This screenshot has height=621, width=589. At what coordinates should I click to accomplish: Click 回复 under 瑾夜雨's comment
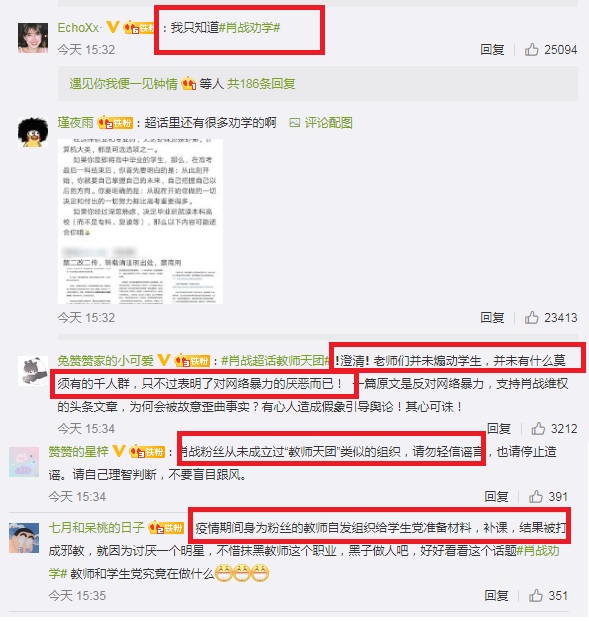click(x=492, y=318)
